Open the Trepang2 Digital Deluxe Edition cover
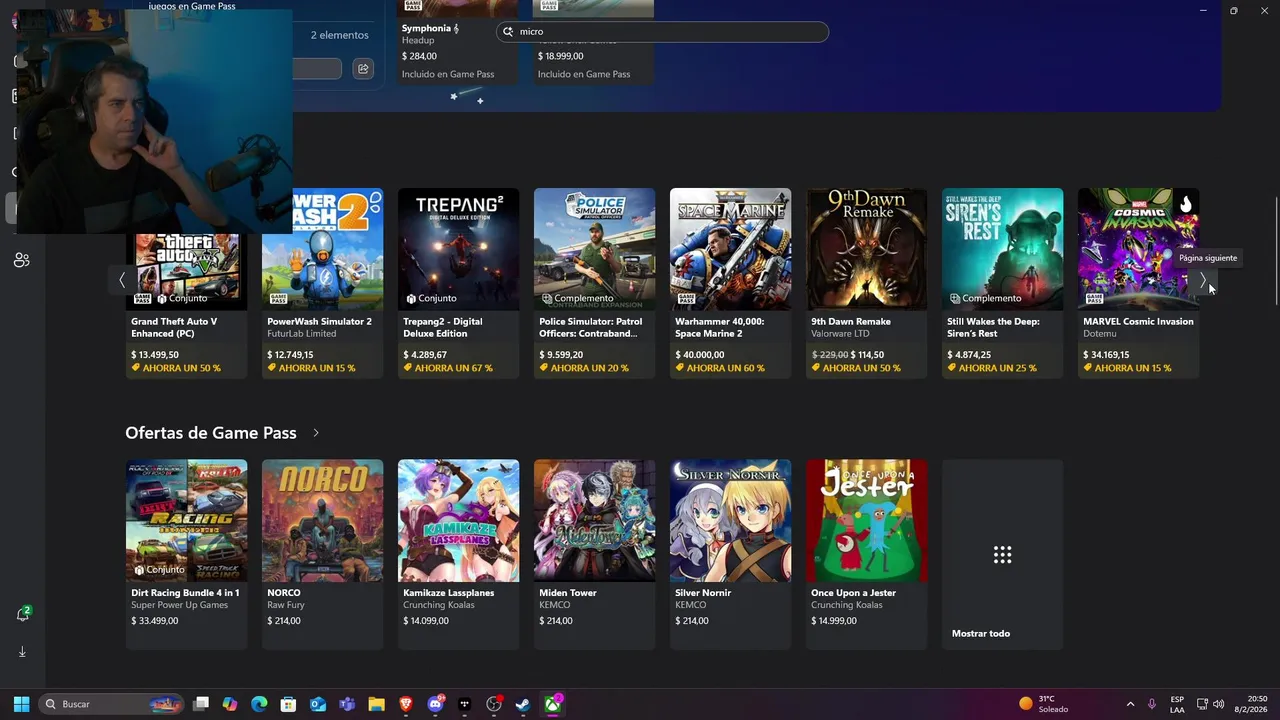The height and width of the screenshot is (720, 1280). point(458,249)
